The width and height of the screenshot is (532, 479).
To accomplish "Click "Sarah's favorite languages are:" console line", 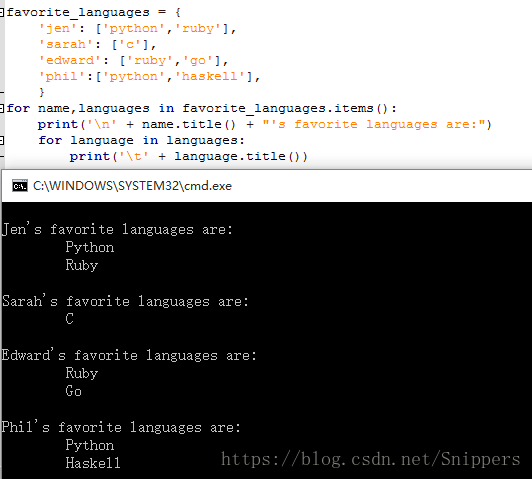I will 126,301.
